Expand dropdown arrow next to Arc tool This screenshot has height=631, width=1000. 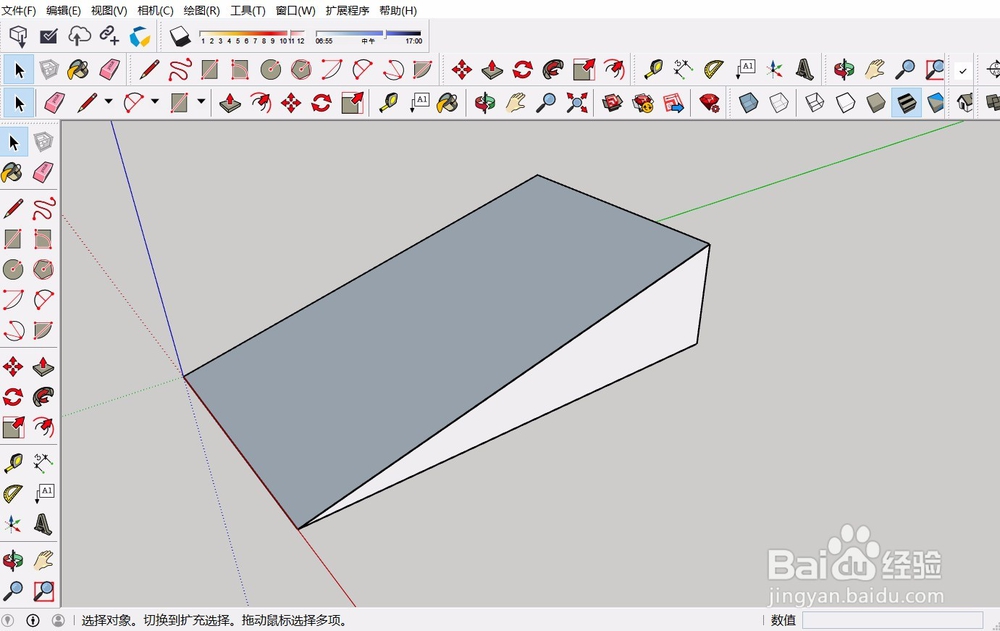pyautogui.click(x=155, y=101)
